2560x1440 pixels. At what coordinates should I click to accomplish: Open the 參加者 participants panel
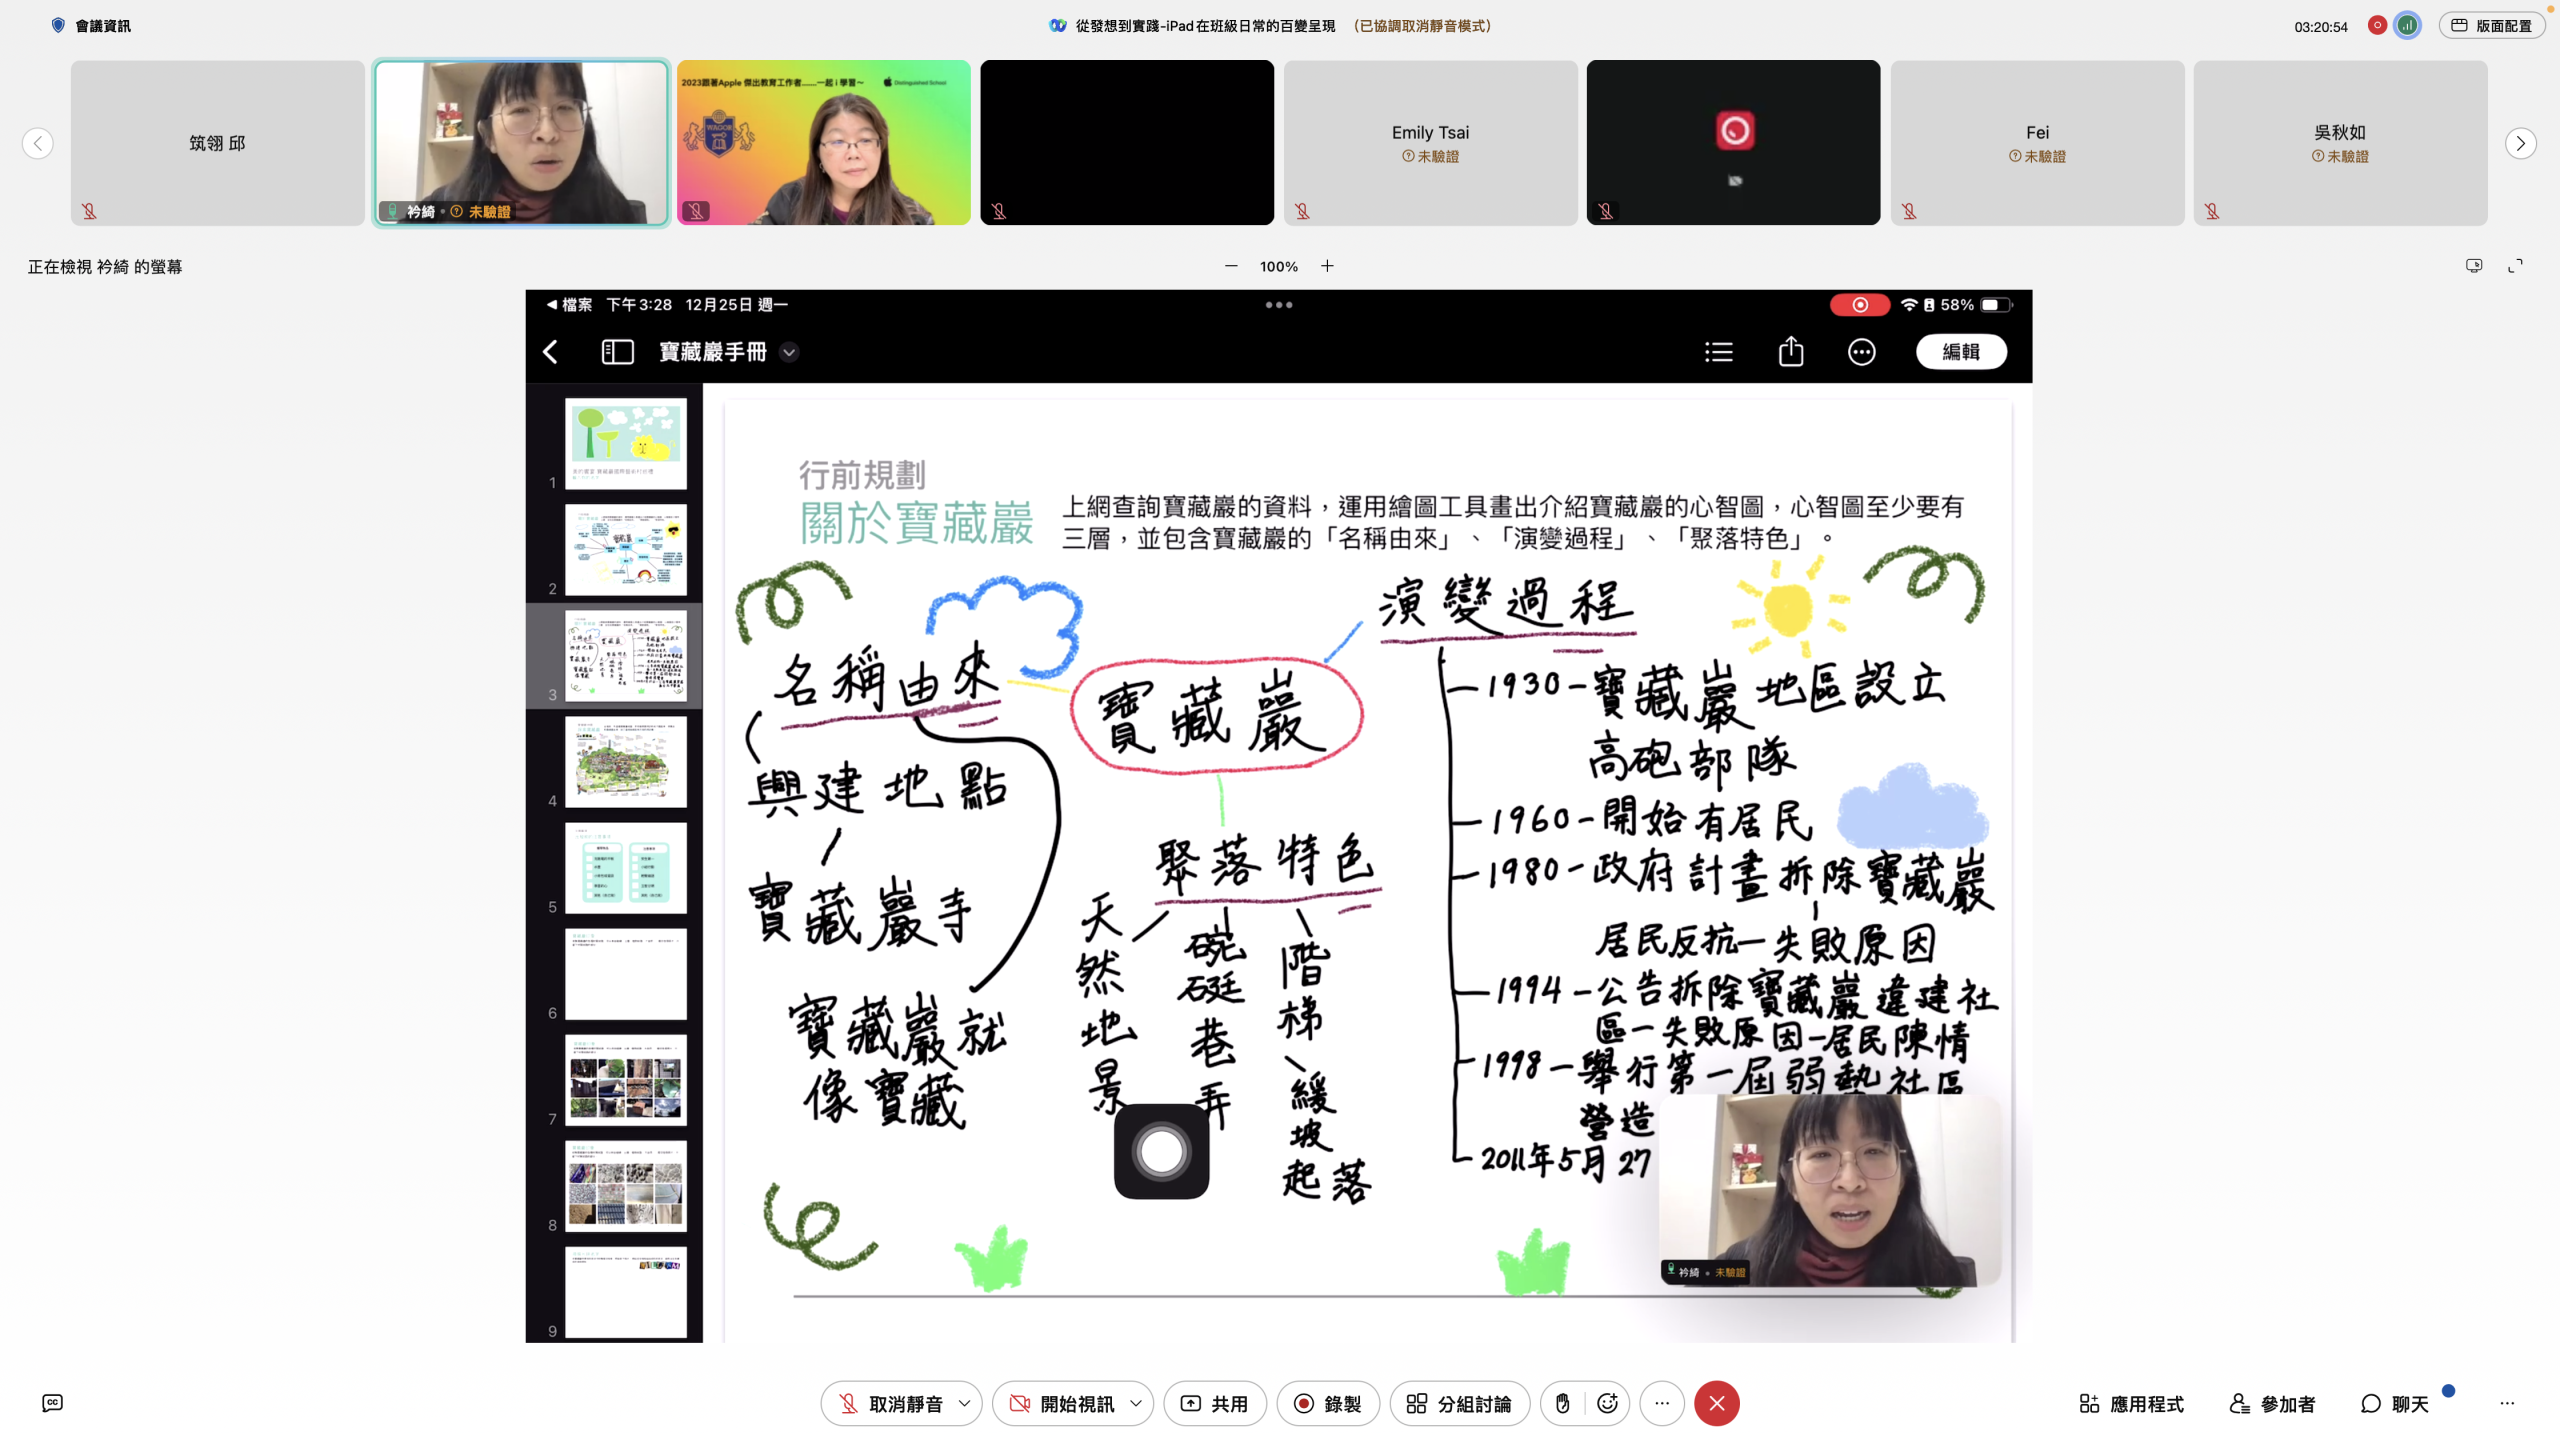tap(2272, 1403)
